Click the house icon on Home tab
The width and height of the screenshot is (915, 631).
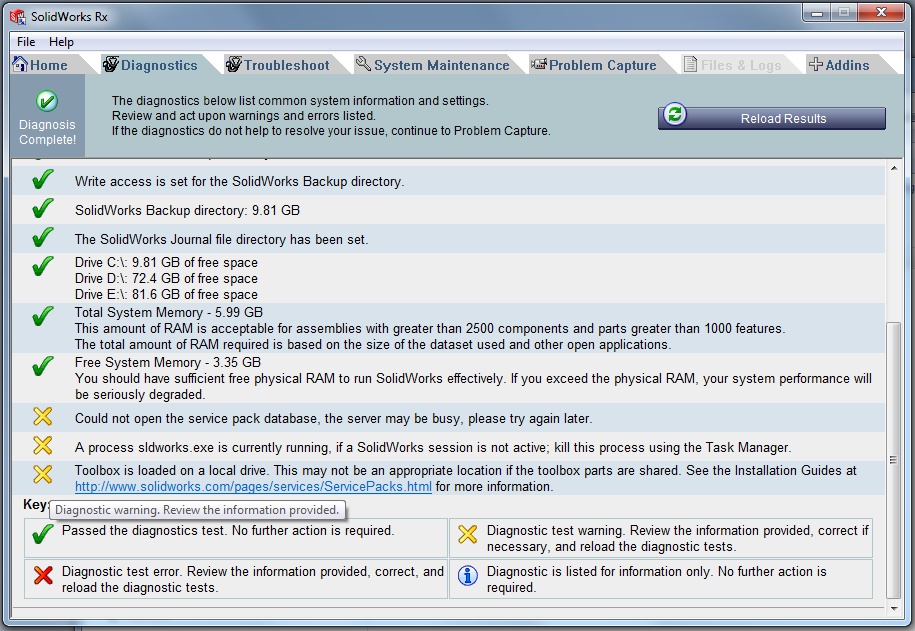coord(20,64)
